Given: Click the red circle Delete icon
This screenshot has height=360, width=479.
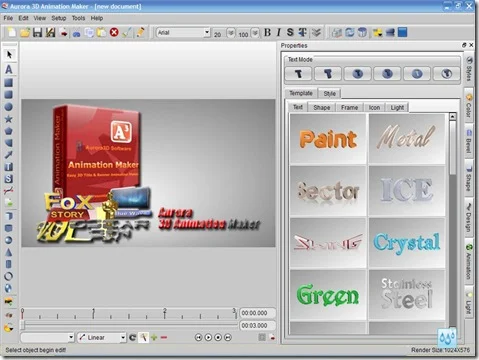Looking at the screenshot, I should point(114,32).
